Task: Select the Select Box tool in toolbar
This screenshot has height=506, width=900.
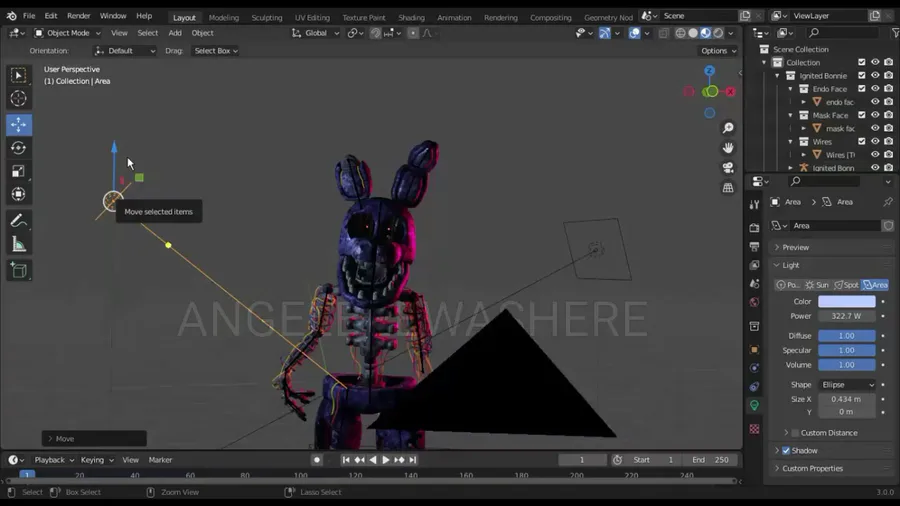Action: pos(18,75)
